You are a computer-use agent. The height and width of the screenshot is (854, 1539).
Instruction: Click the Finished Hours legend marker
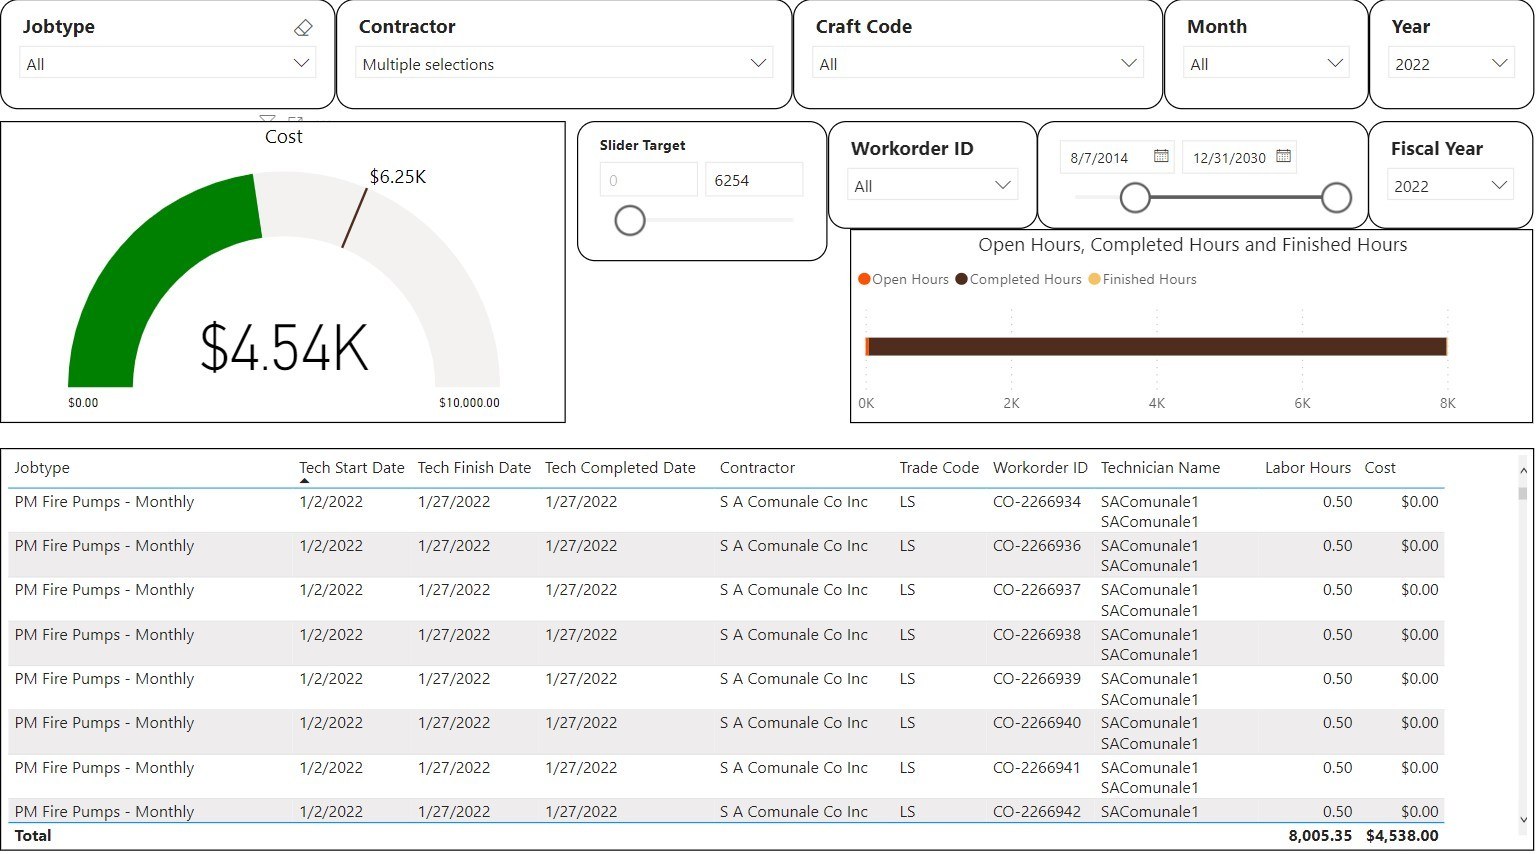coord(1094,279)
